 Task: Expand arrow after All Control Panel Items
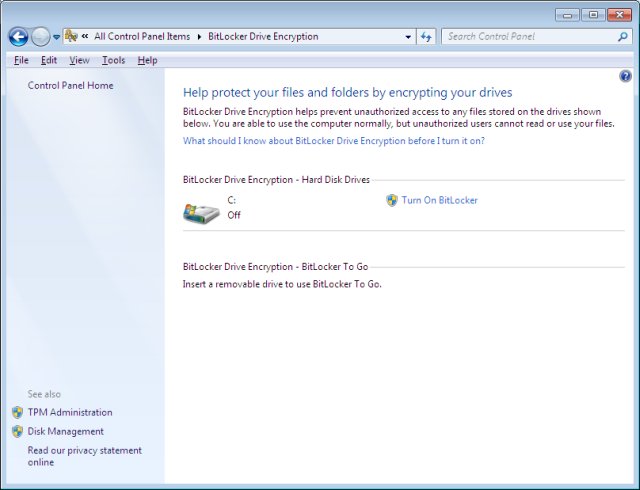199,37
